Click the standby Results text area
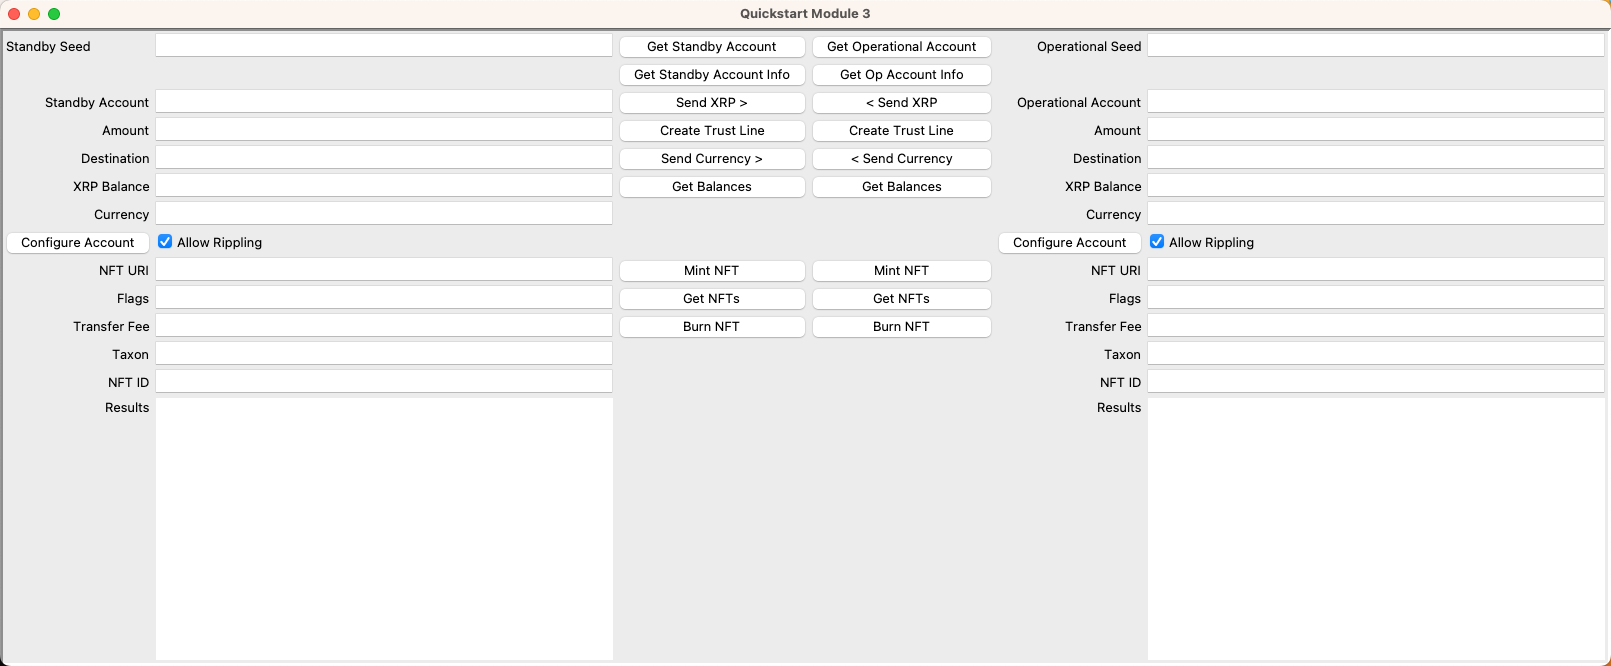This screenshot has height=666, width=1611. pyautogui.click(x=384, y=528)
